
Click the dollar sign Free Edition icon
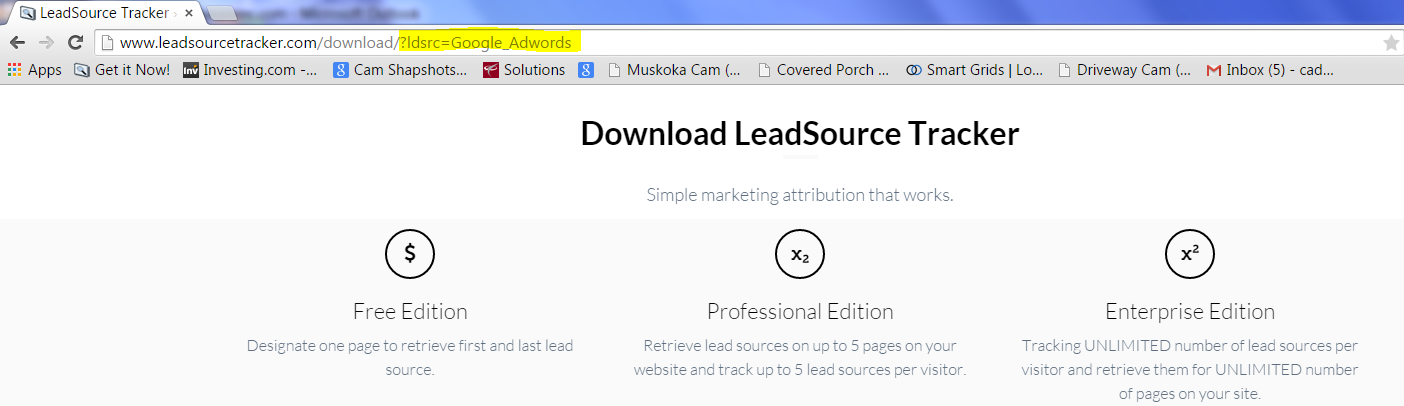[x=410, y=254]
